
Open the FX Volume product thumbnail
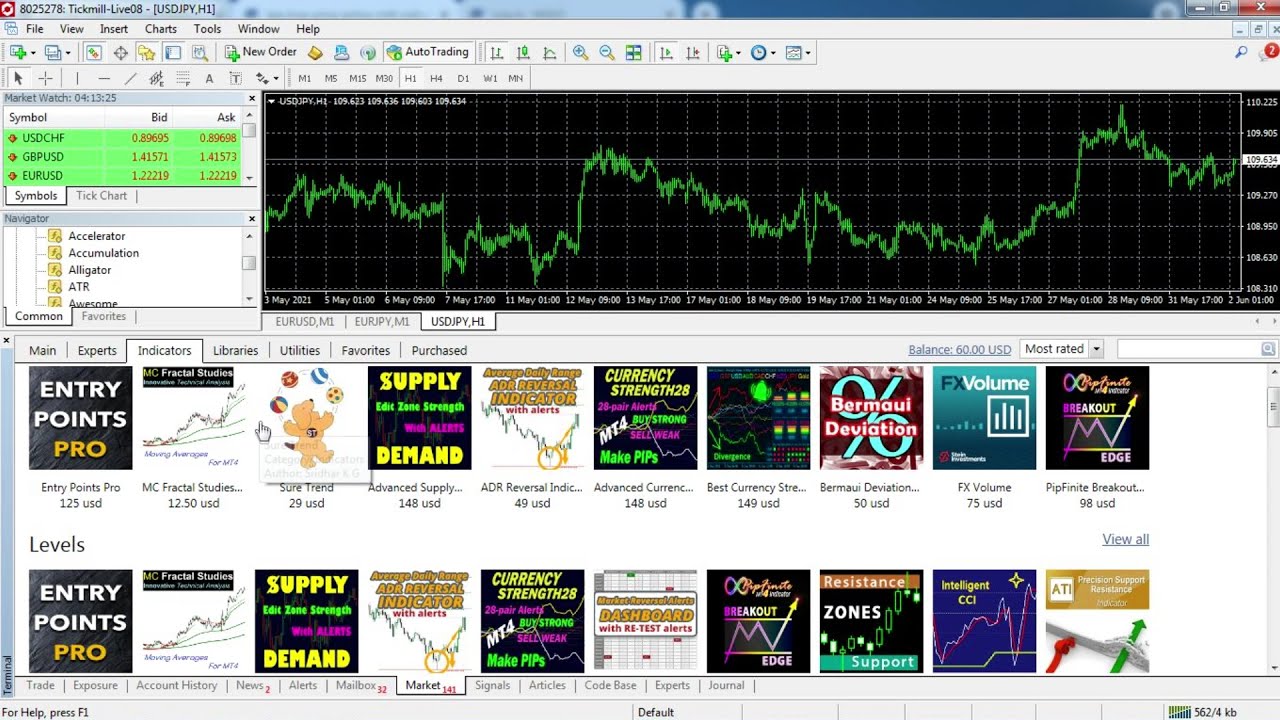pos(984,418)
